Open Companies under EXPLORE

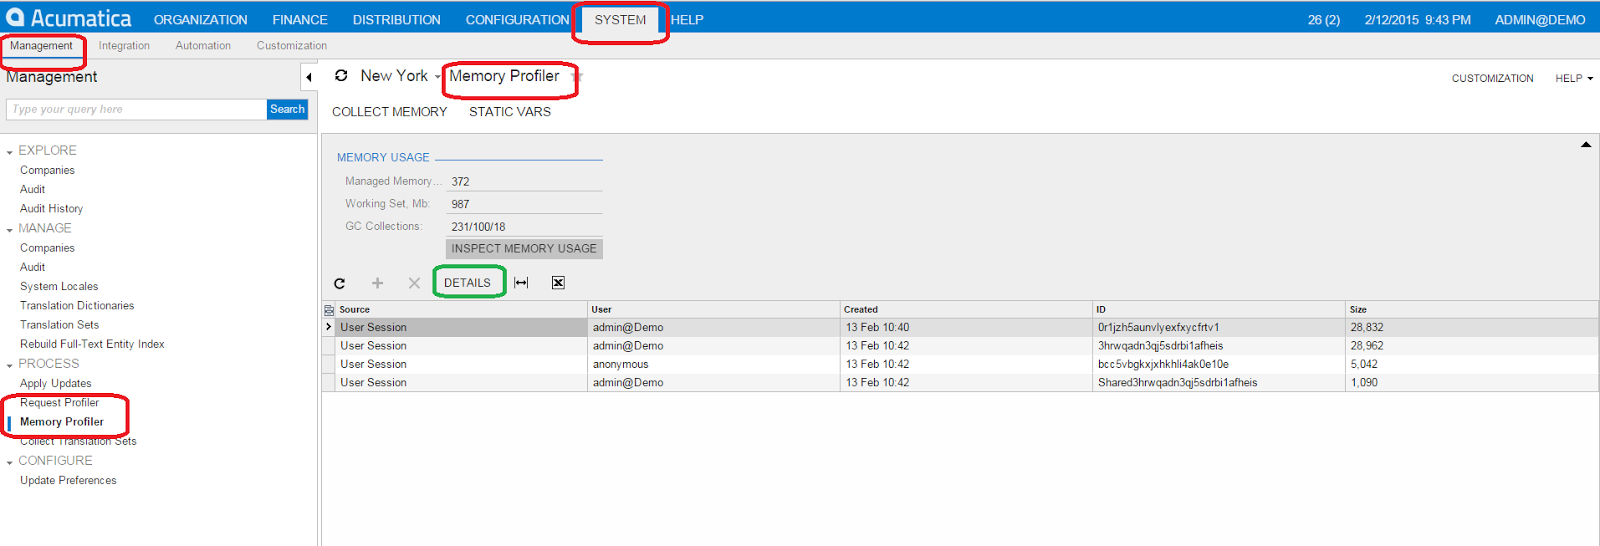pos(47,170)
